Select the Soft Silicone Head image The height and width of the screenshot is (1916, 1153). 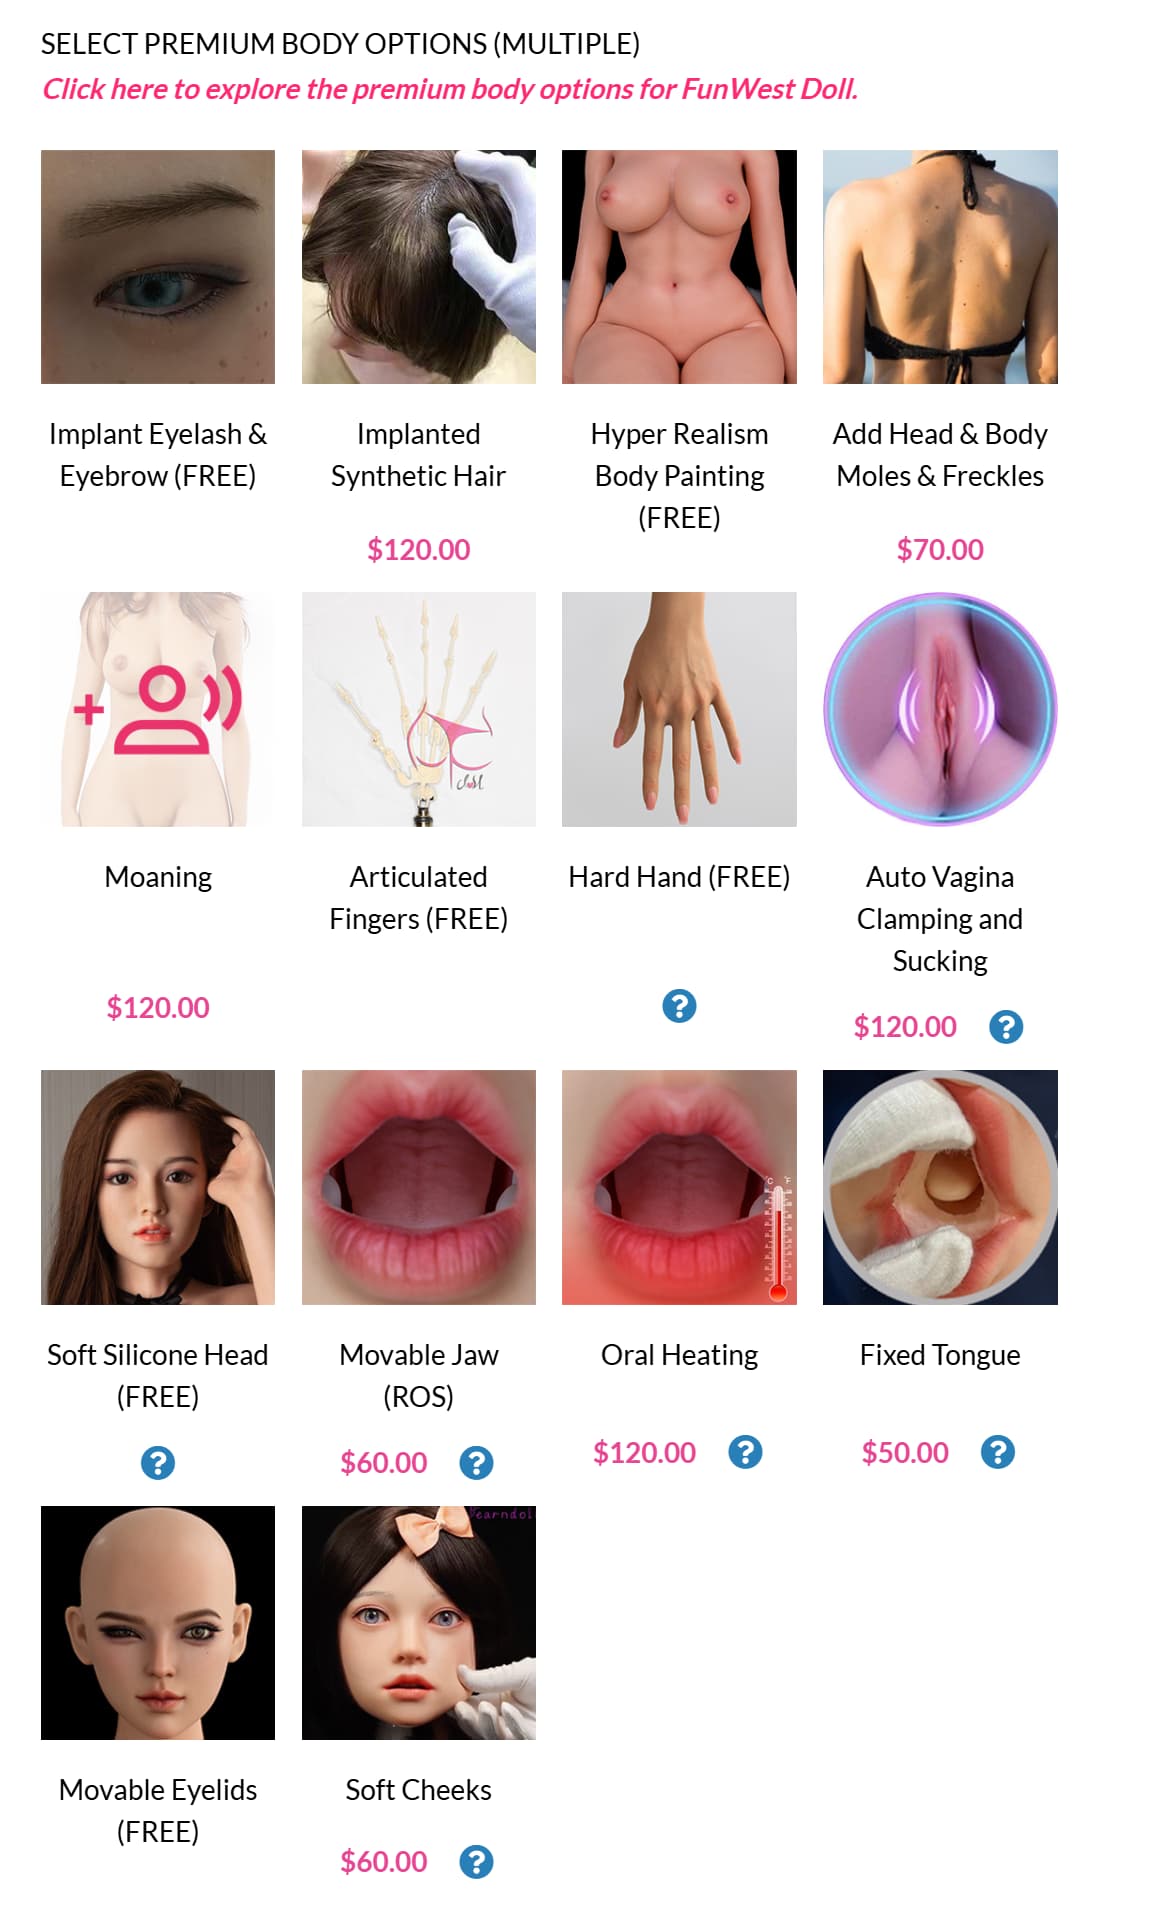tap(158, 1187)
